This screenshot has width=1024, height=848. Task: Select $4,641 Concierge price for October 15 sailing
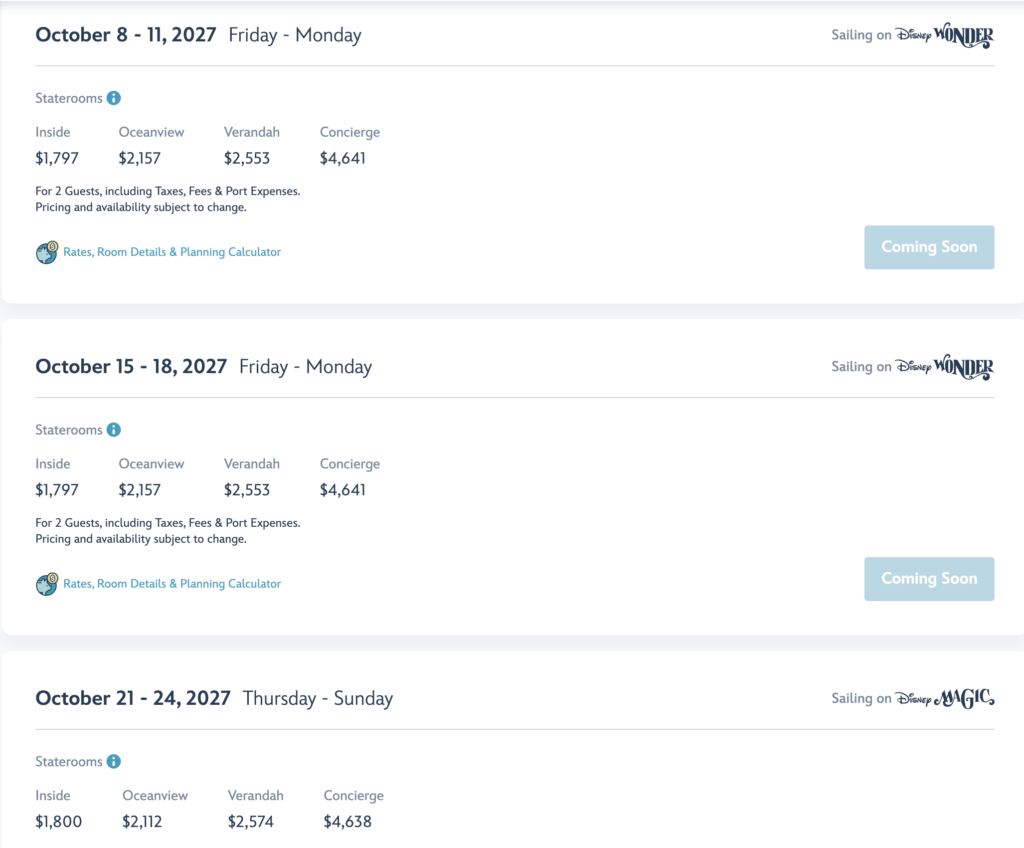(x=343, y=490)
